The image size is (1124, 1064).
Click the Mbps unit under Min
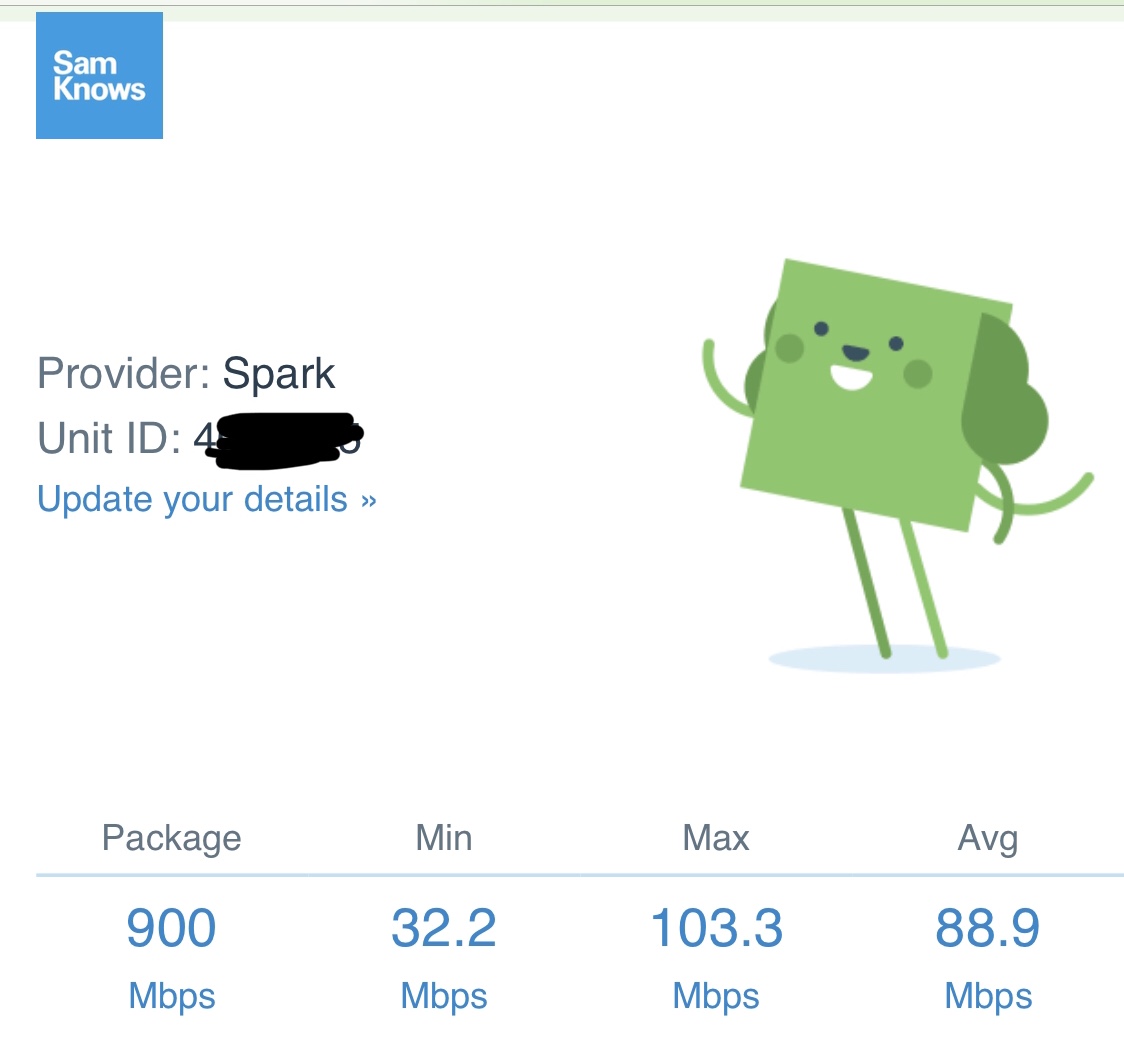click(x=444, y=996)
